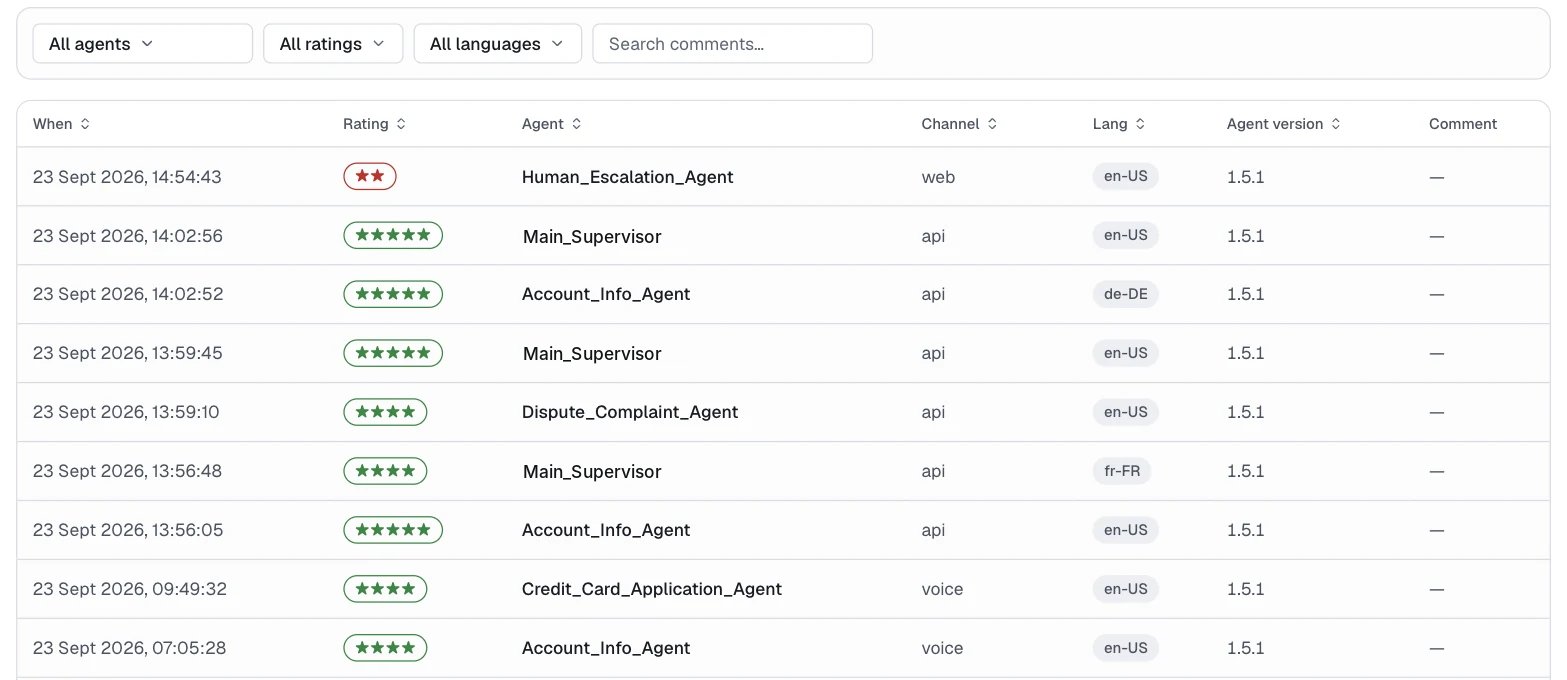
Task: Click the voice channel for Credit_Card_Application_Agent
Action: 943,589
